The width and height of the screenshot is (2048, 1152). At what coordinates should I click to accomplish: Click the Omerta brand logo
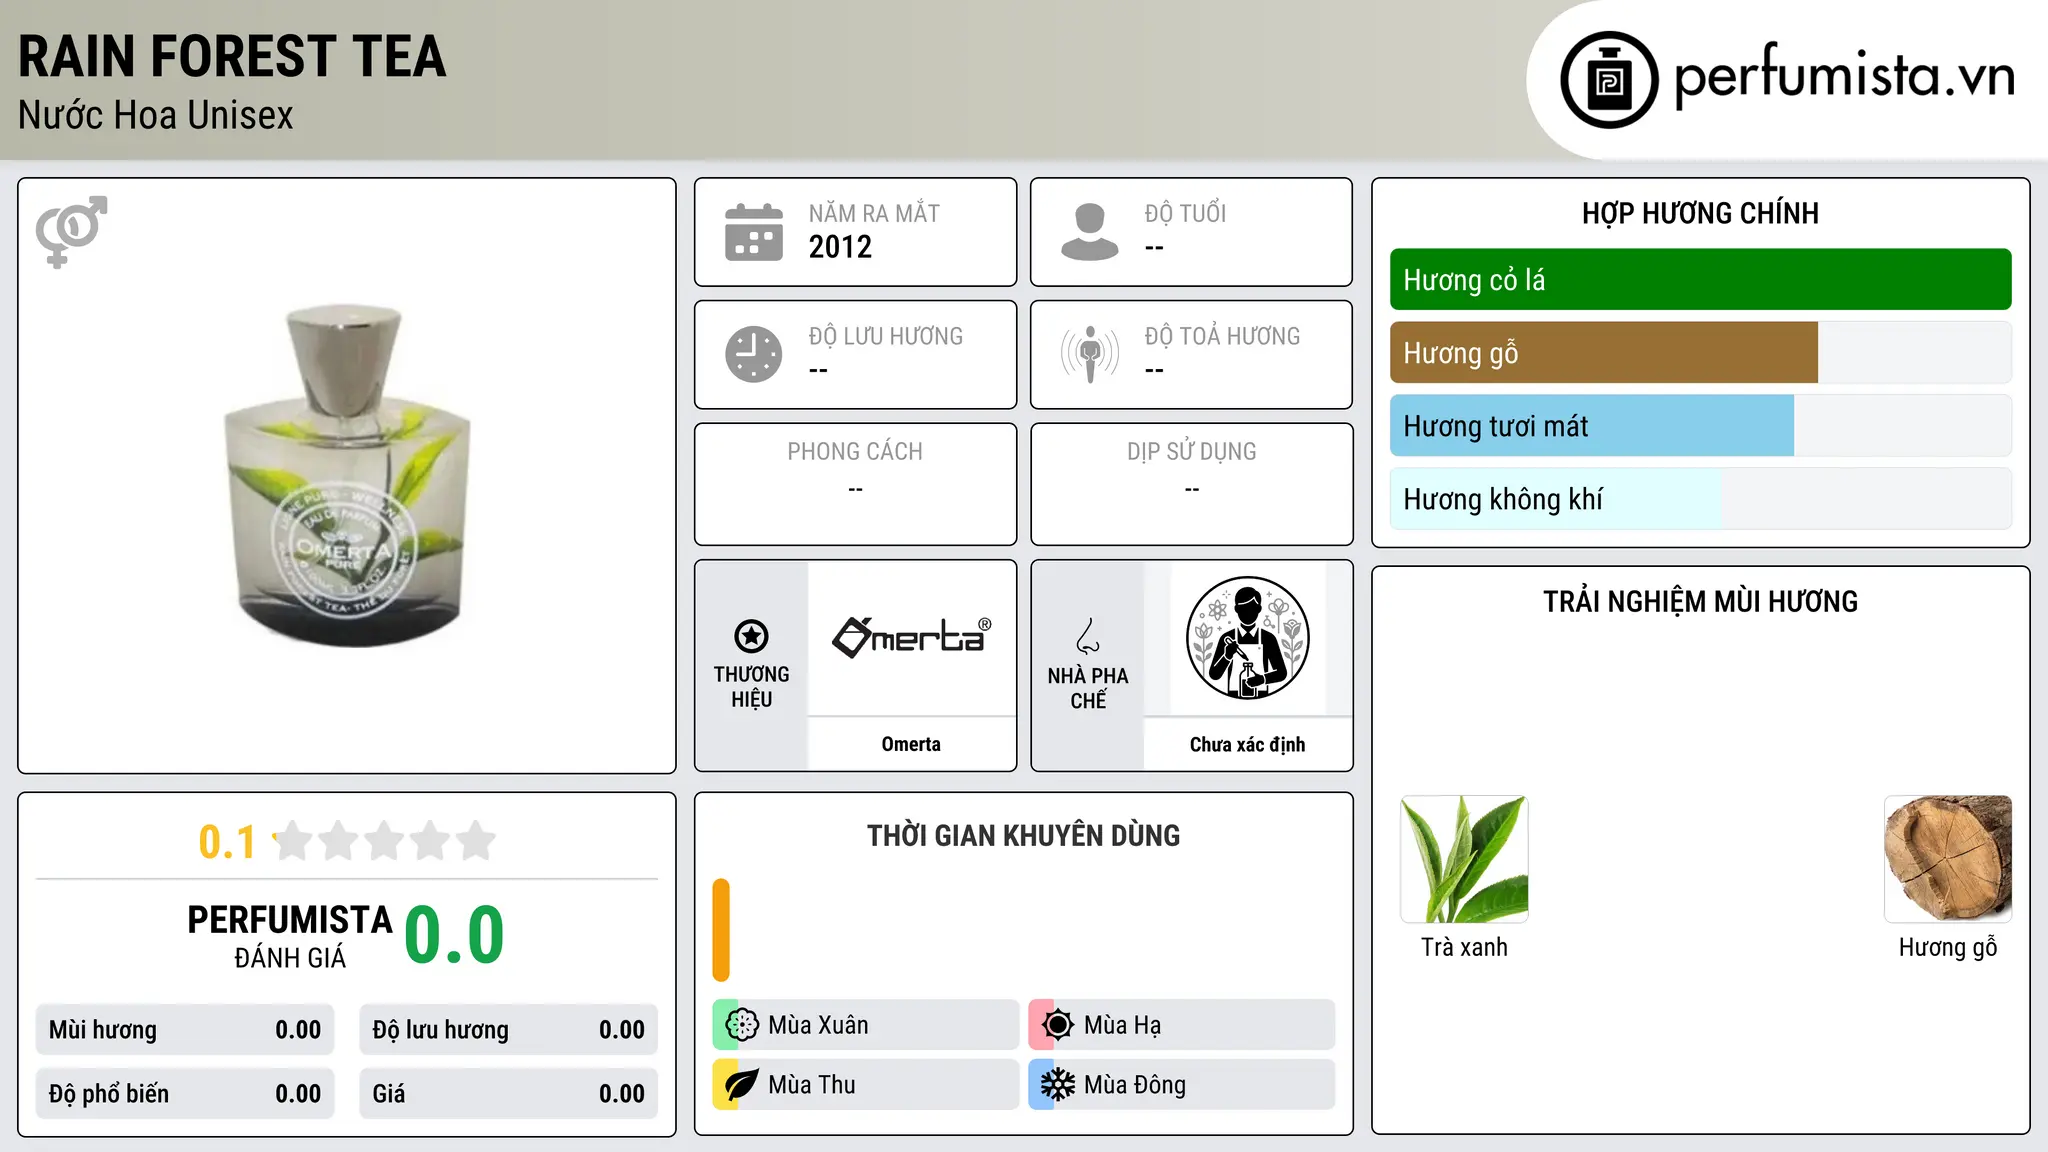[911, 637]
